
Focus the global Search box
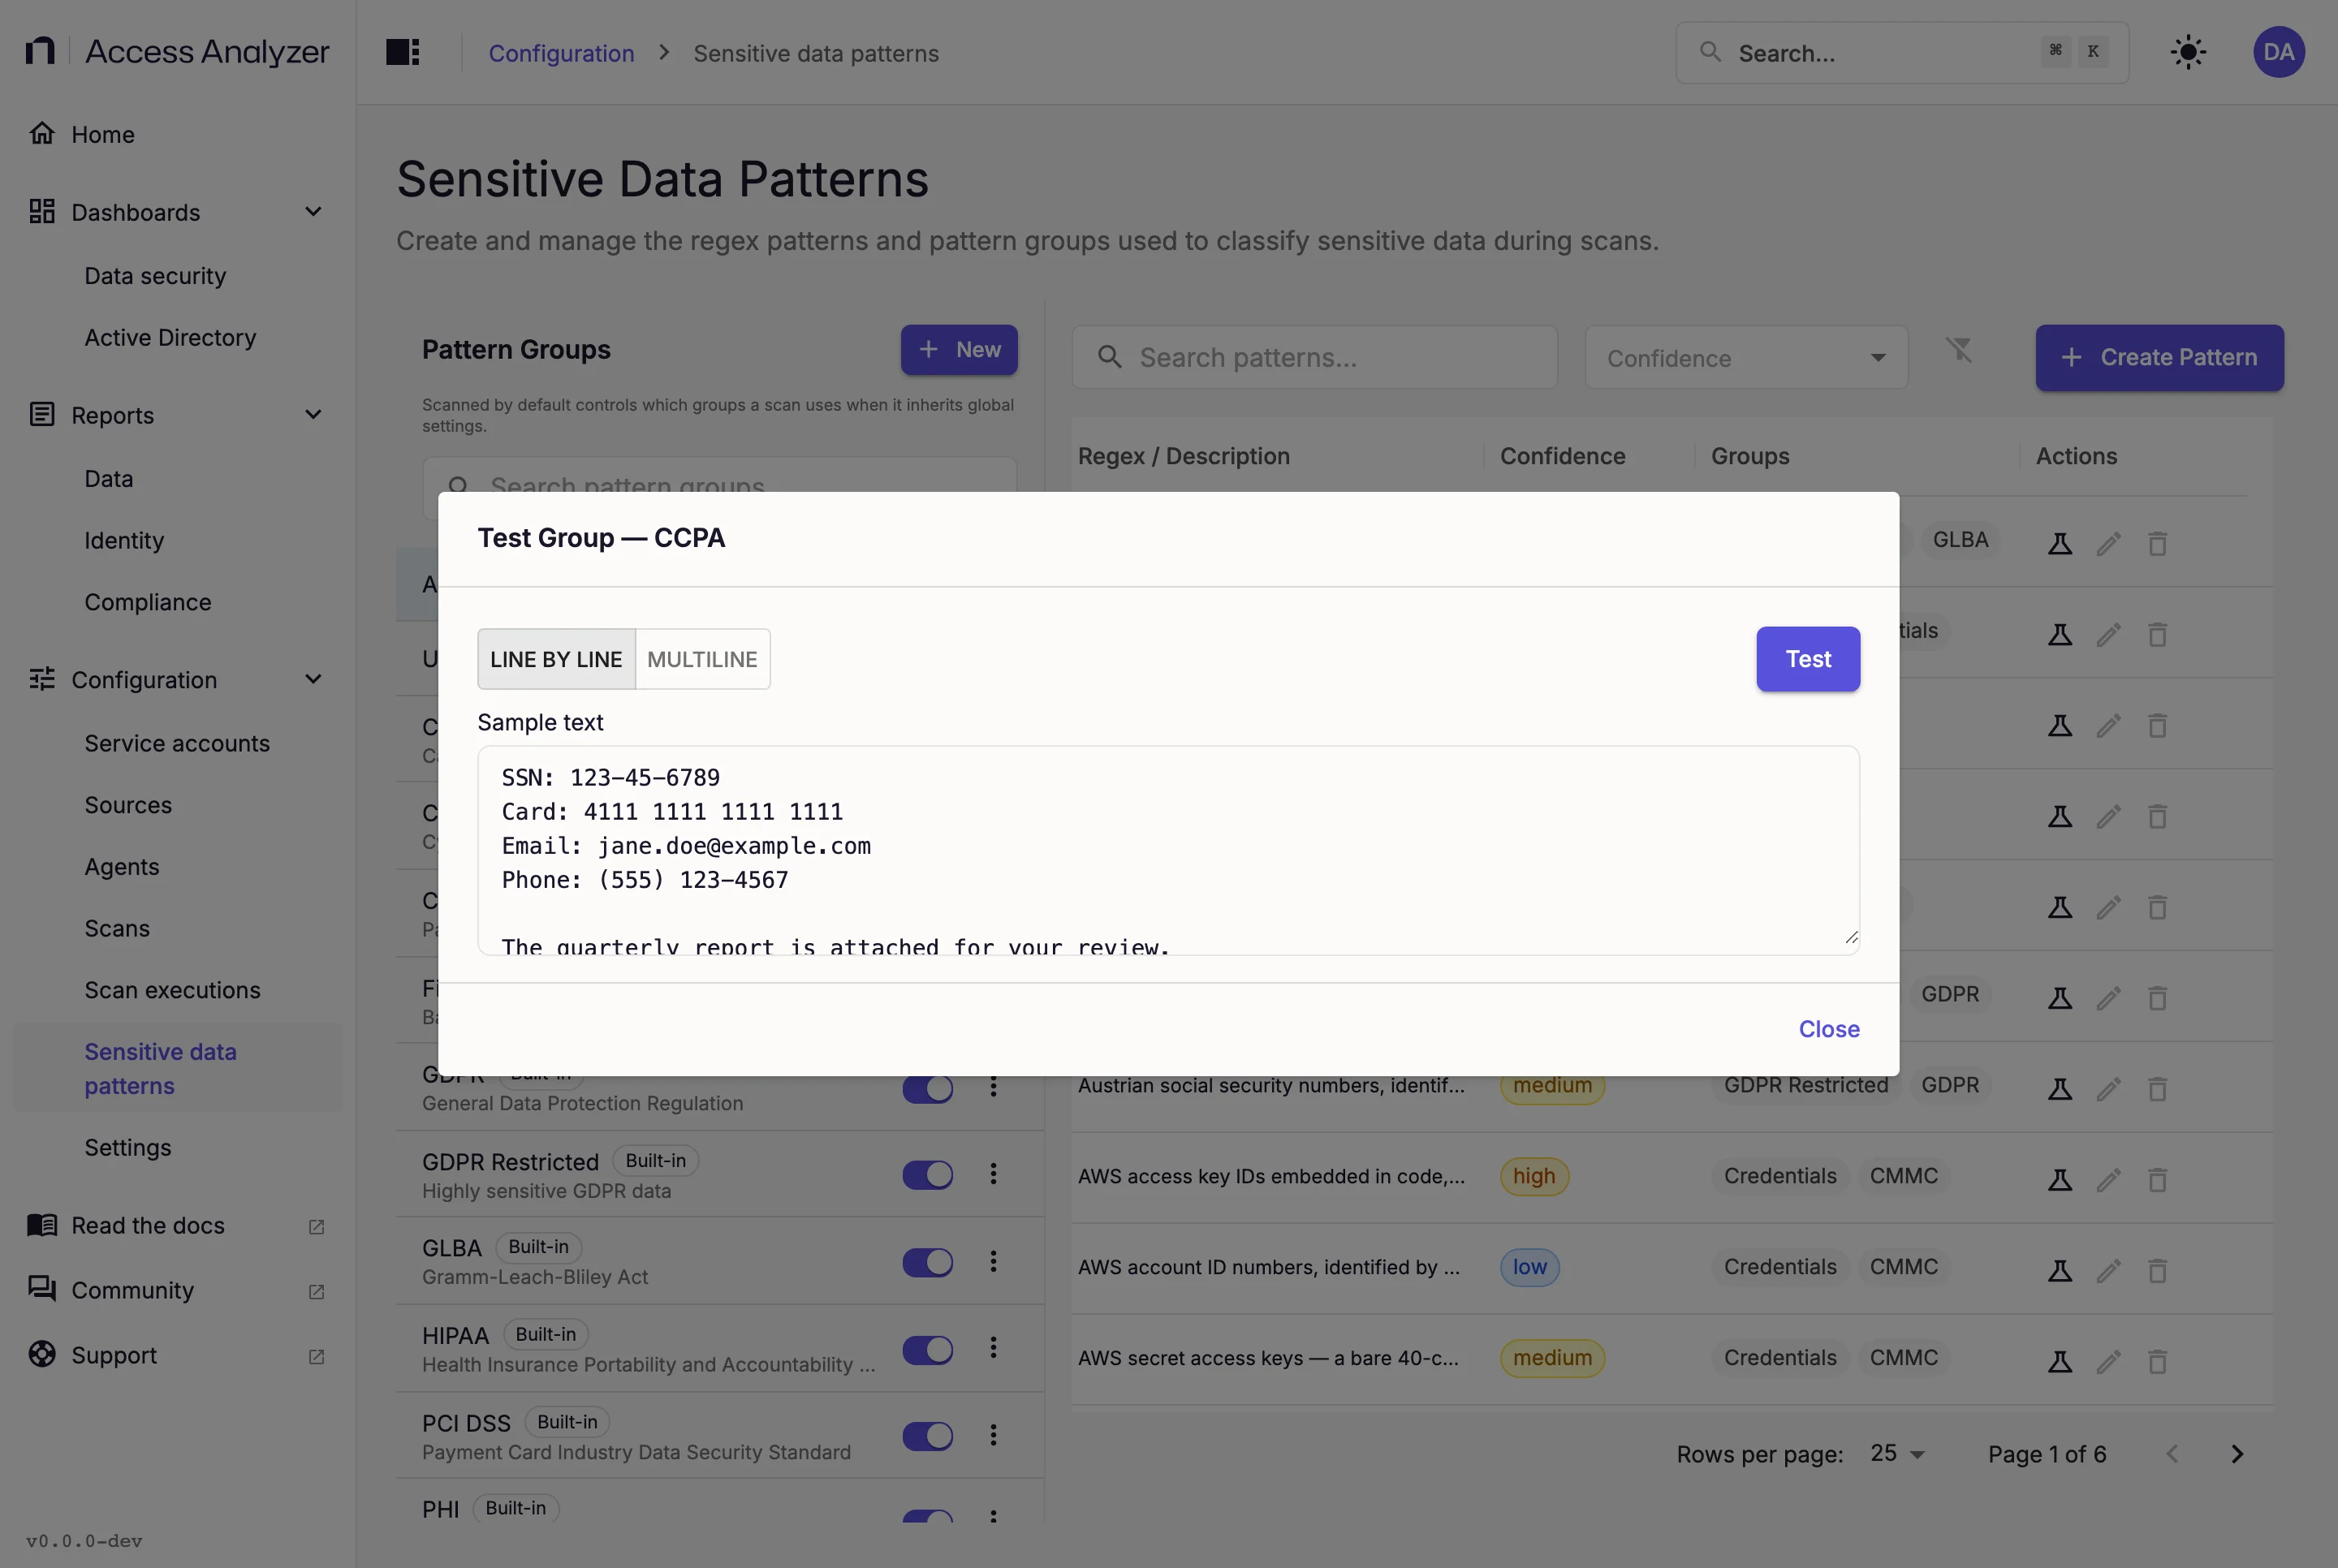pyautogui.click(x=1902, y=52)
